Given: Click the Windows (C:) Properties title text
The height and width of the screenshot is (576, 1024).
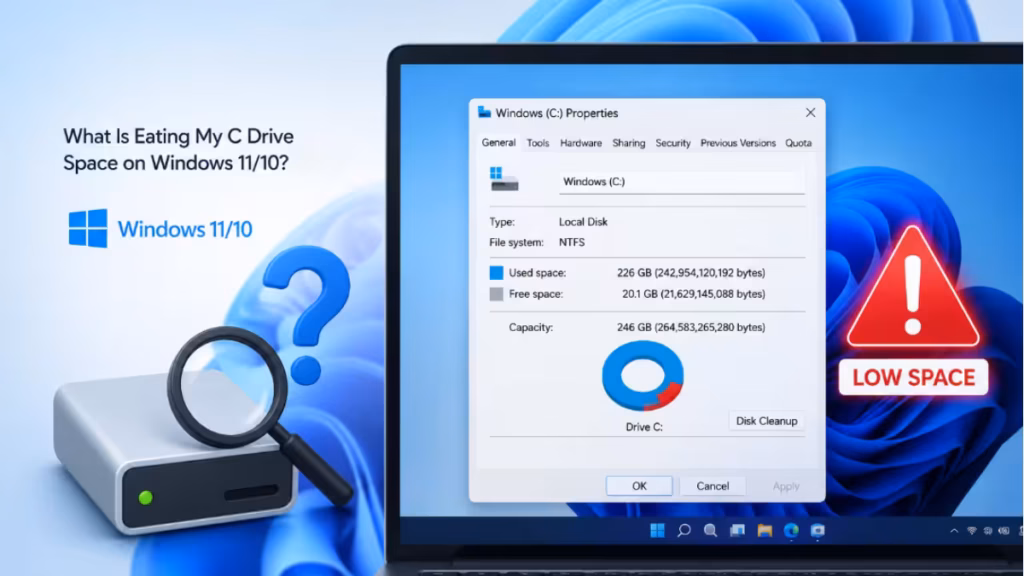Looking at the screenshot, I should pos(556,113).
